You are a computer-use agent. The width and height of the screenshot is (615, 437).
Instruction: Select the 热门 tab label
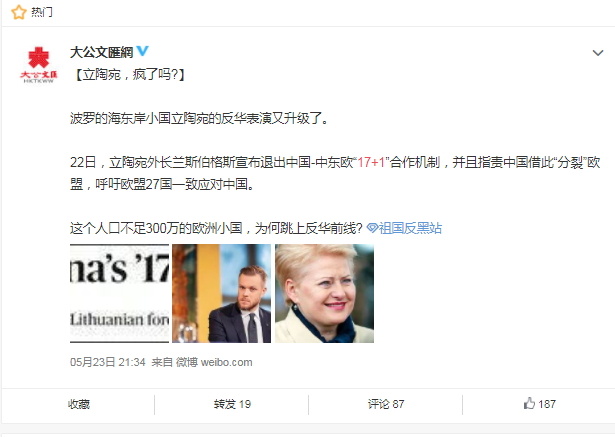click(42, 12)
